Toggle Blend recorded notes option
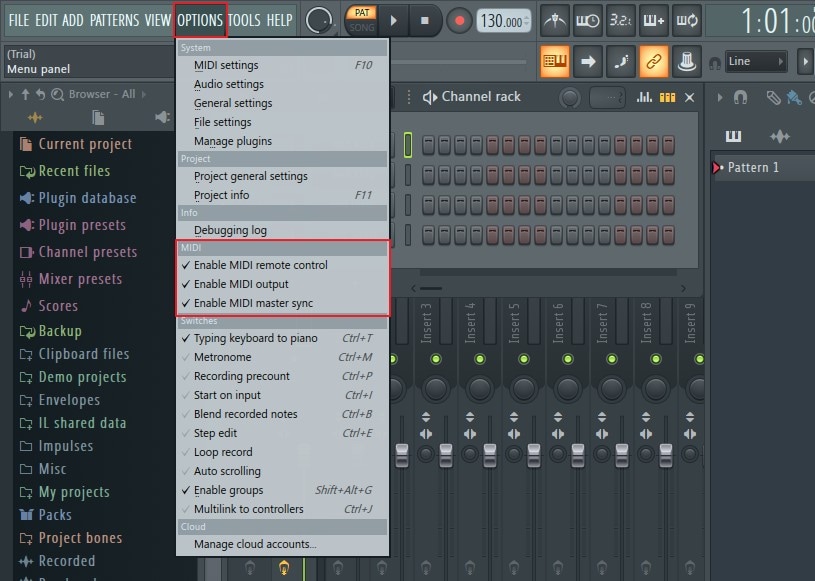Screen dimensions: 815x581 click(283, 414)
